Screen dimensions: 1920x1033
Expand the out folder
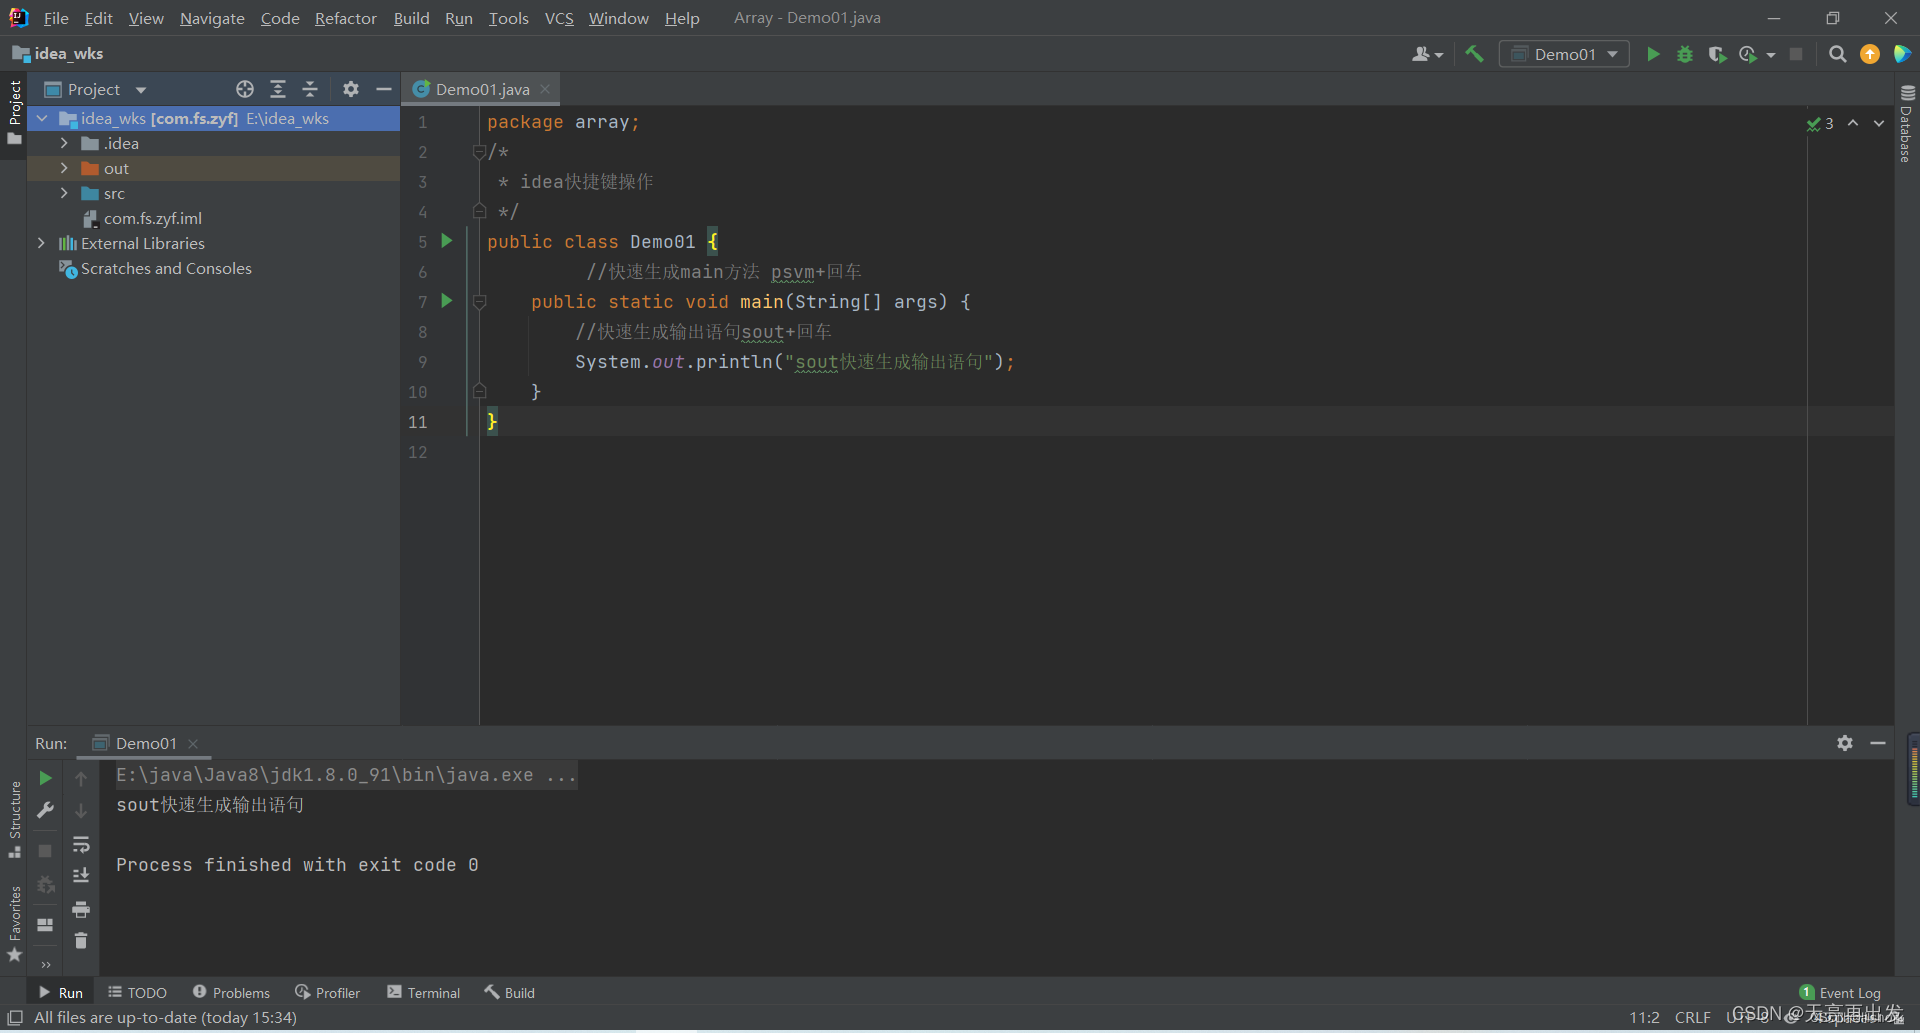pyautogui.click(x=64, y=168)
